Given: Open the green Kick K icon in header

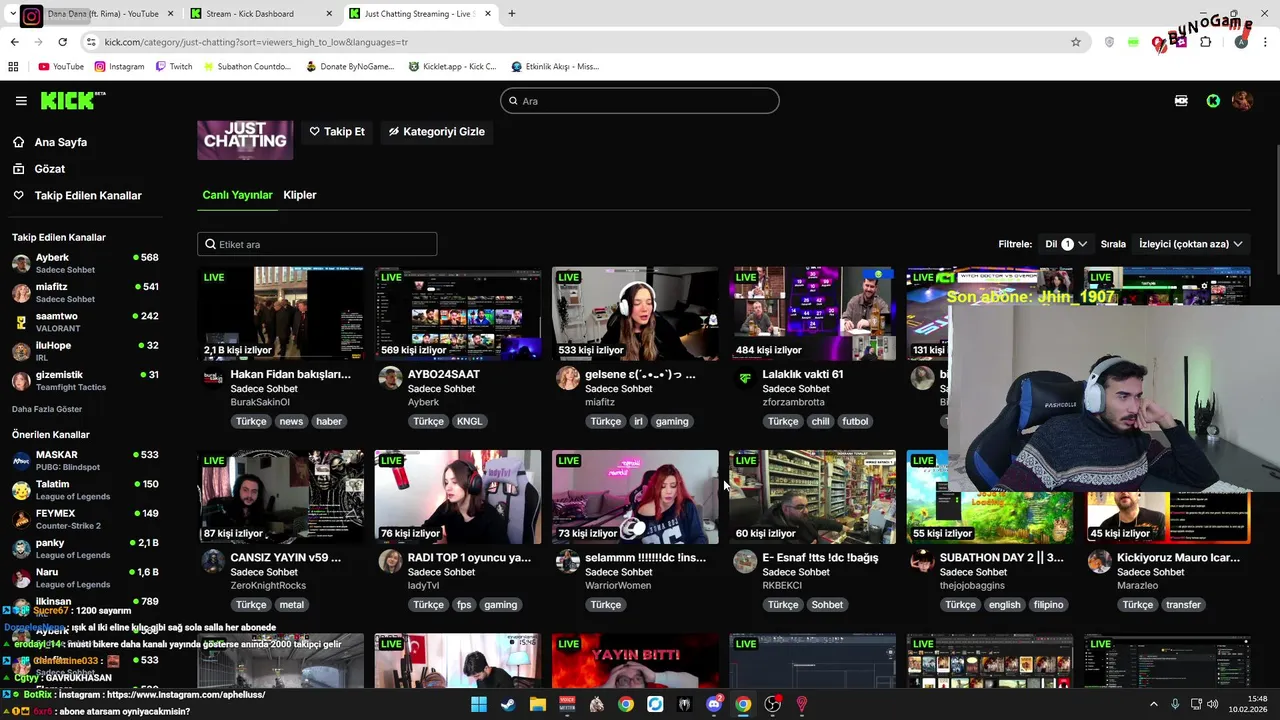Looking at the screenshot, I should (1213, 101).
